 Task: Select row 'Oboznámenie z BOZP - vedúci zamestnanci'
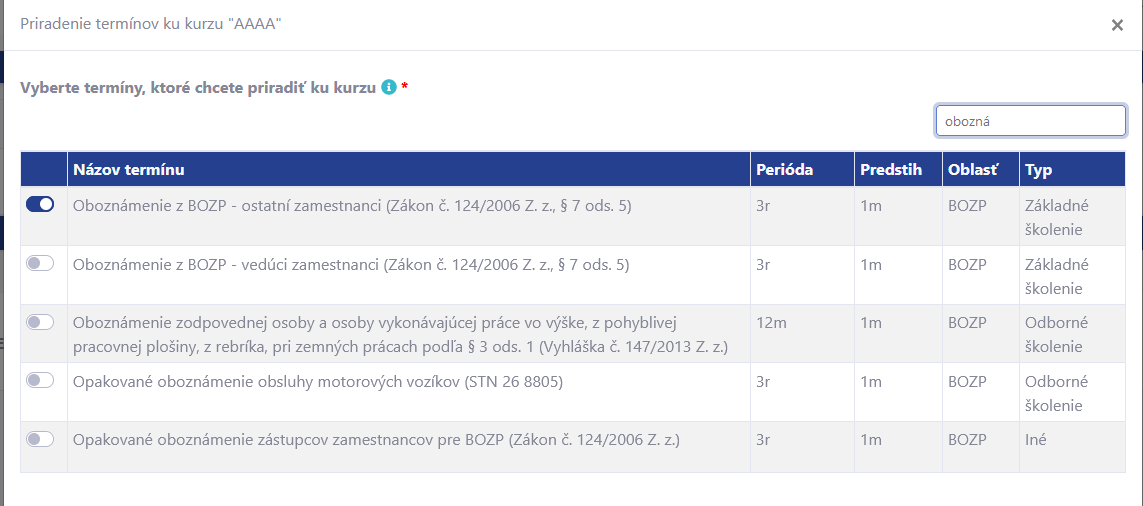573,275
